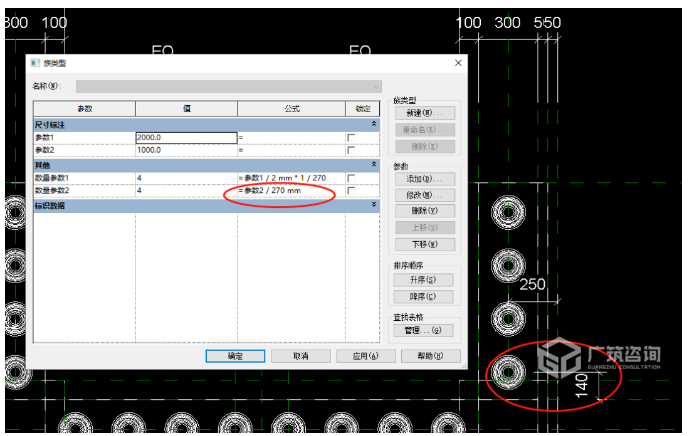Viewport: 688px width, 436px height.
Task: Select the 参数2 parameter name cell
Action: [x=85, y=150]
